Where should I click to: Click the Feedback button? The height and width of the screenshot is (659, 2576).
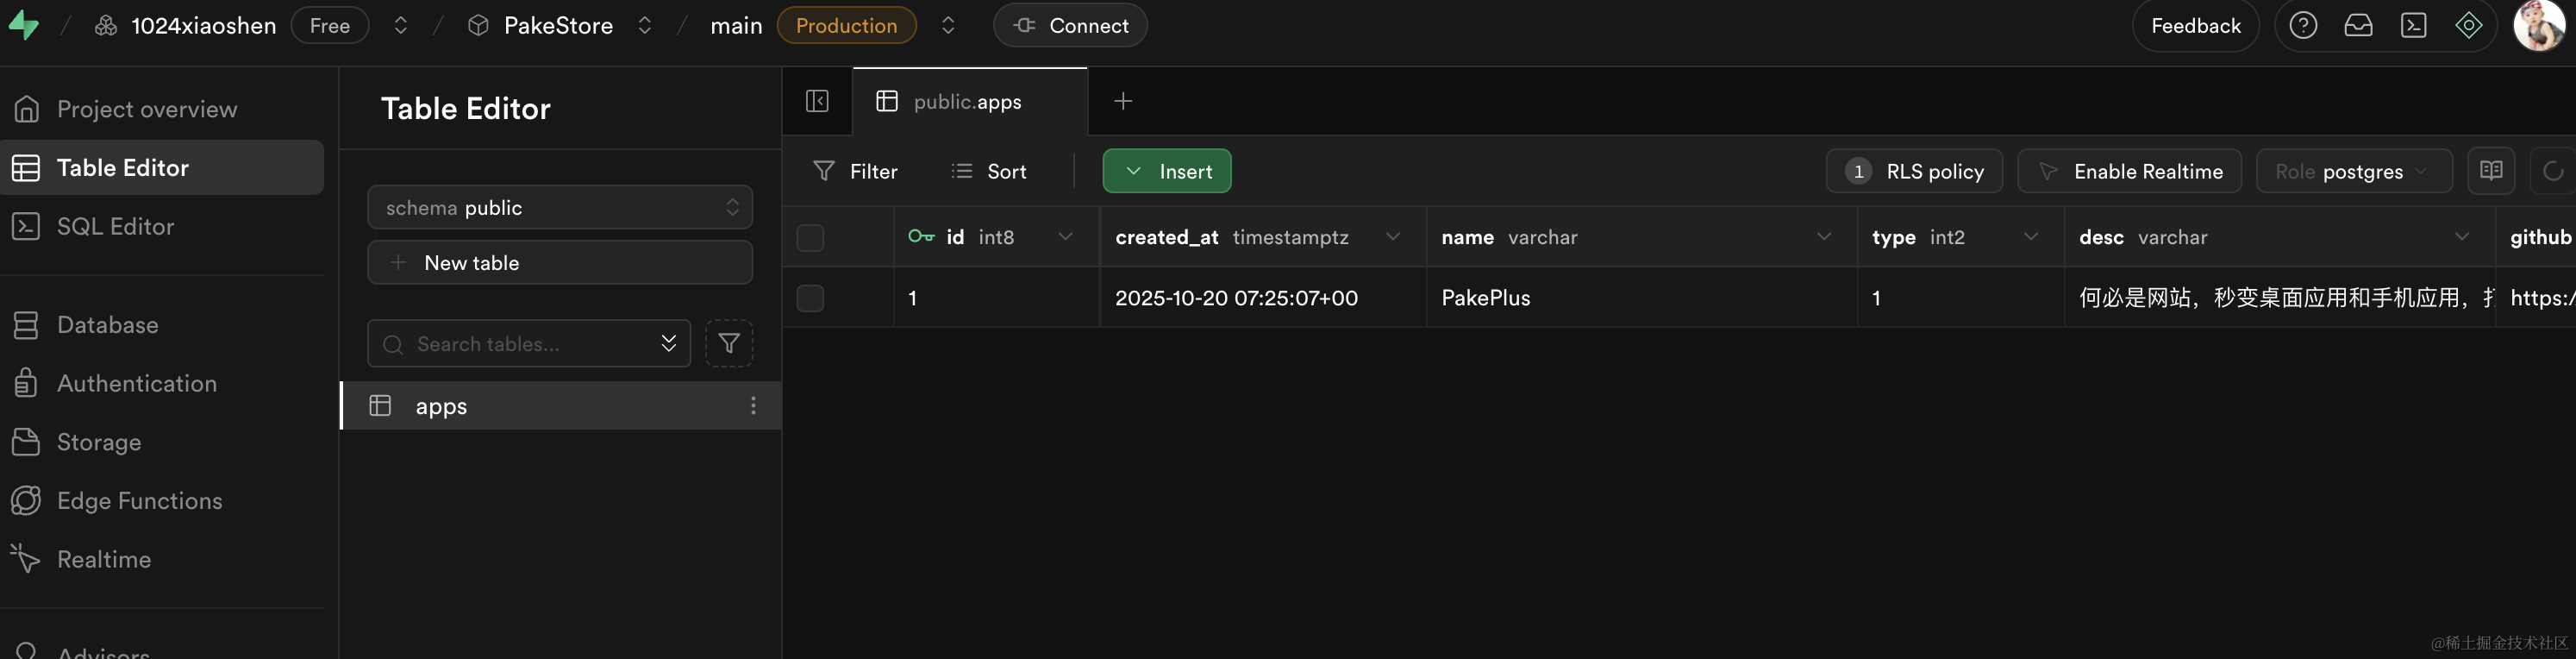(2195, 25)
